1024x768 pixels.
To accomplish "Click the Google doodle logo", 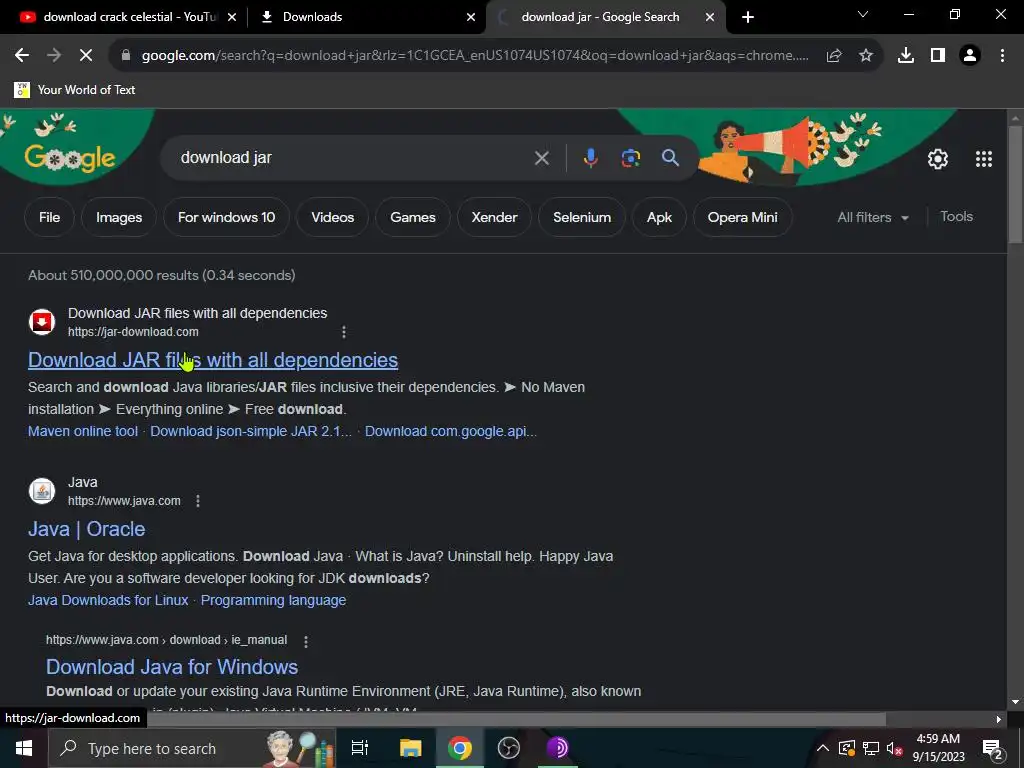I will coord(69,158).
